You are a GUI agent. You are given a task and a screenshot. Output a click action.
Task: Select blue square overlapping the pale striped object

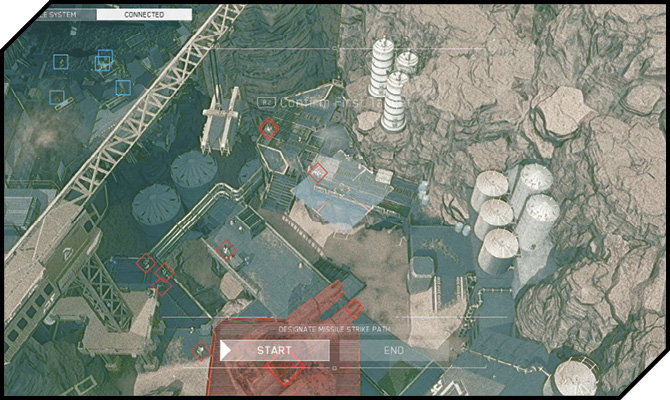point(57,98)
